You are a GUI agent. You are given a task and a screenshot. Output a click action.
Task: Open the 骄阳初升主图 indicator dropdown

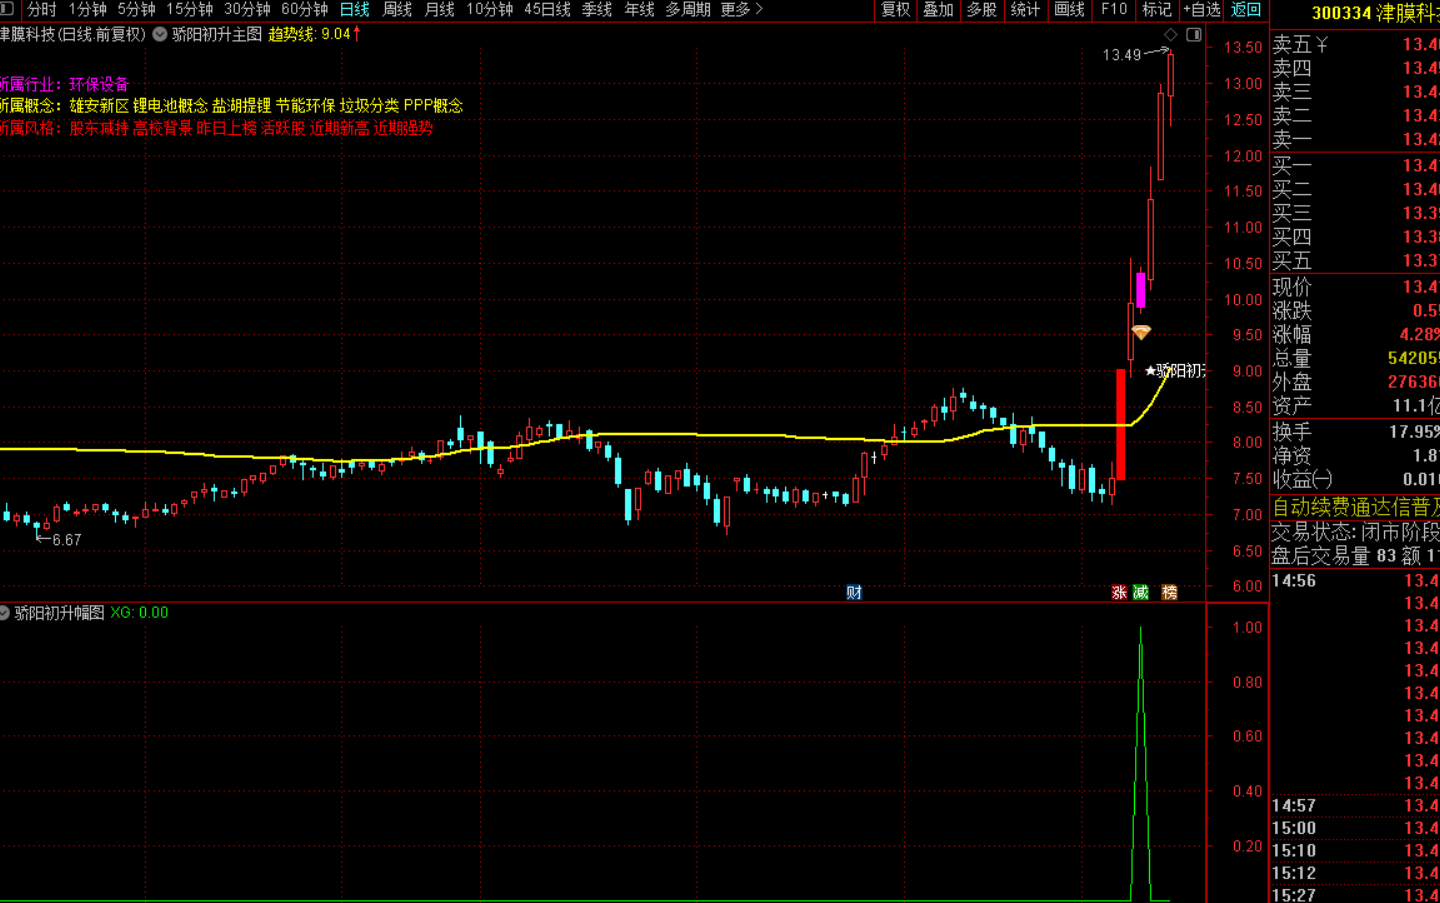[160, 34]
